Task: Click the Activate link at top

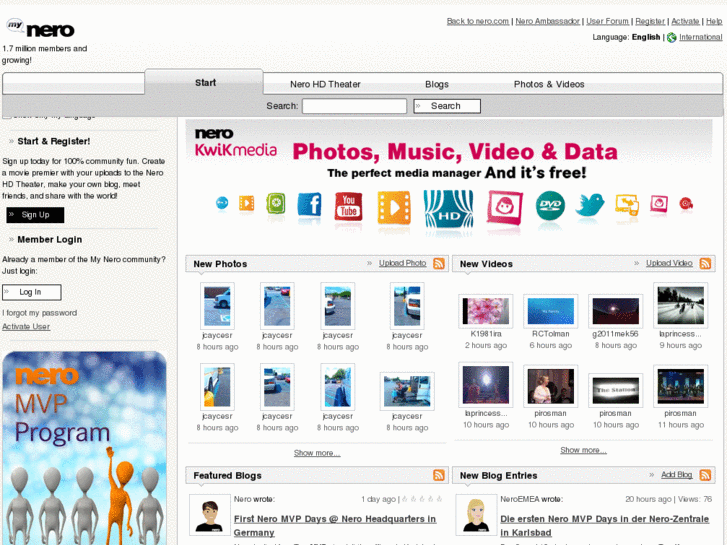Action: point(685,21)
